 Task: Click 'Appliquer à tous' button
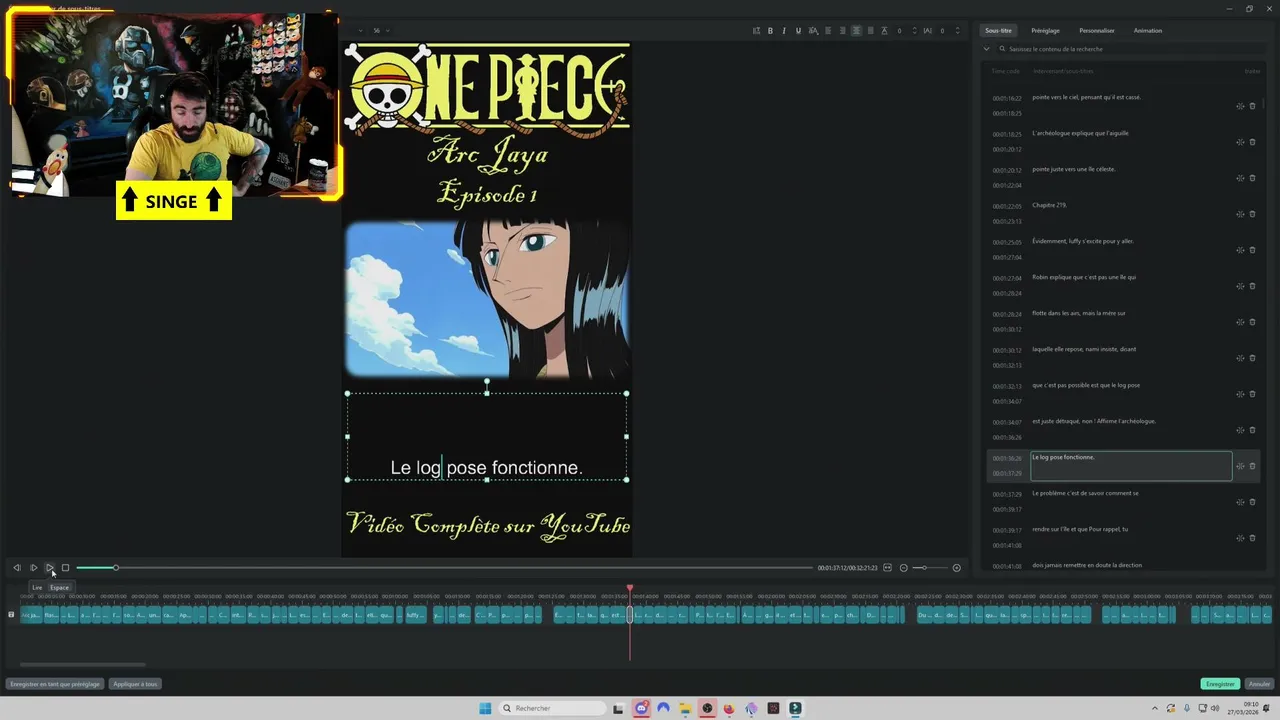tap(135, 684)
